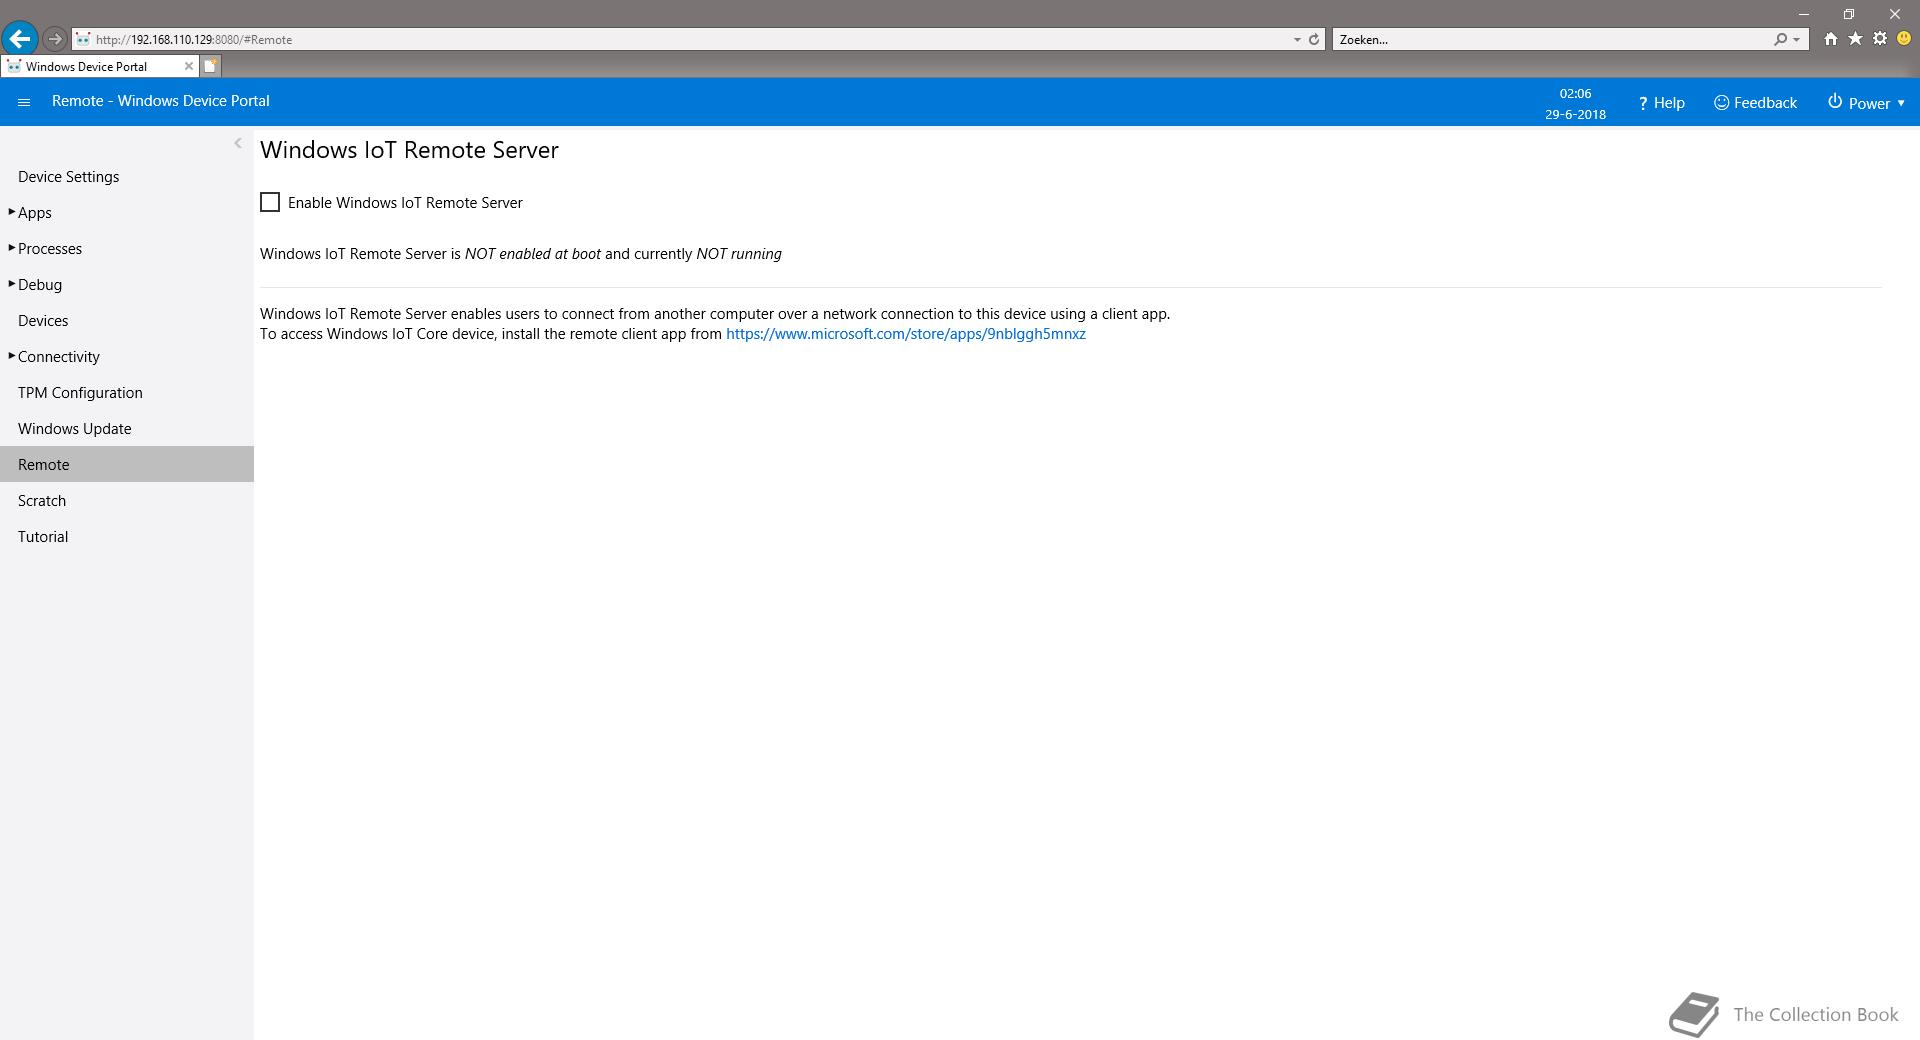Go forward using the browser forward arrow
Screen dimensions: 1920x1040
point(55,39)
